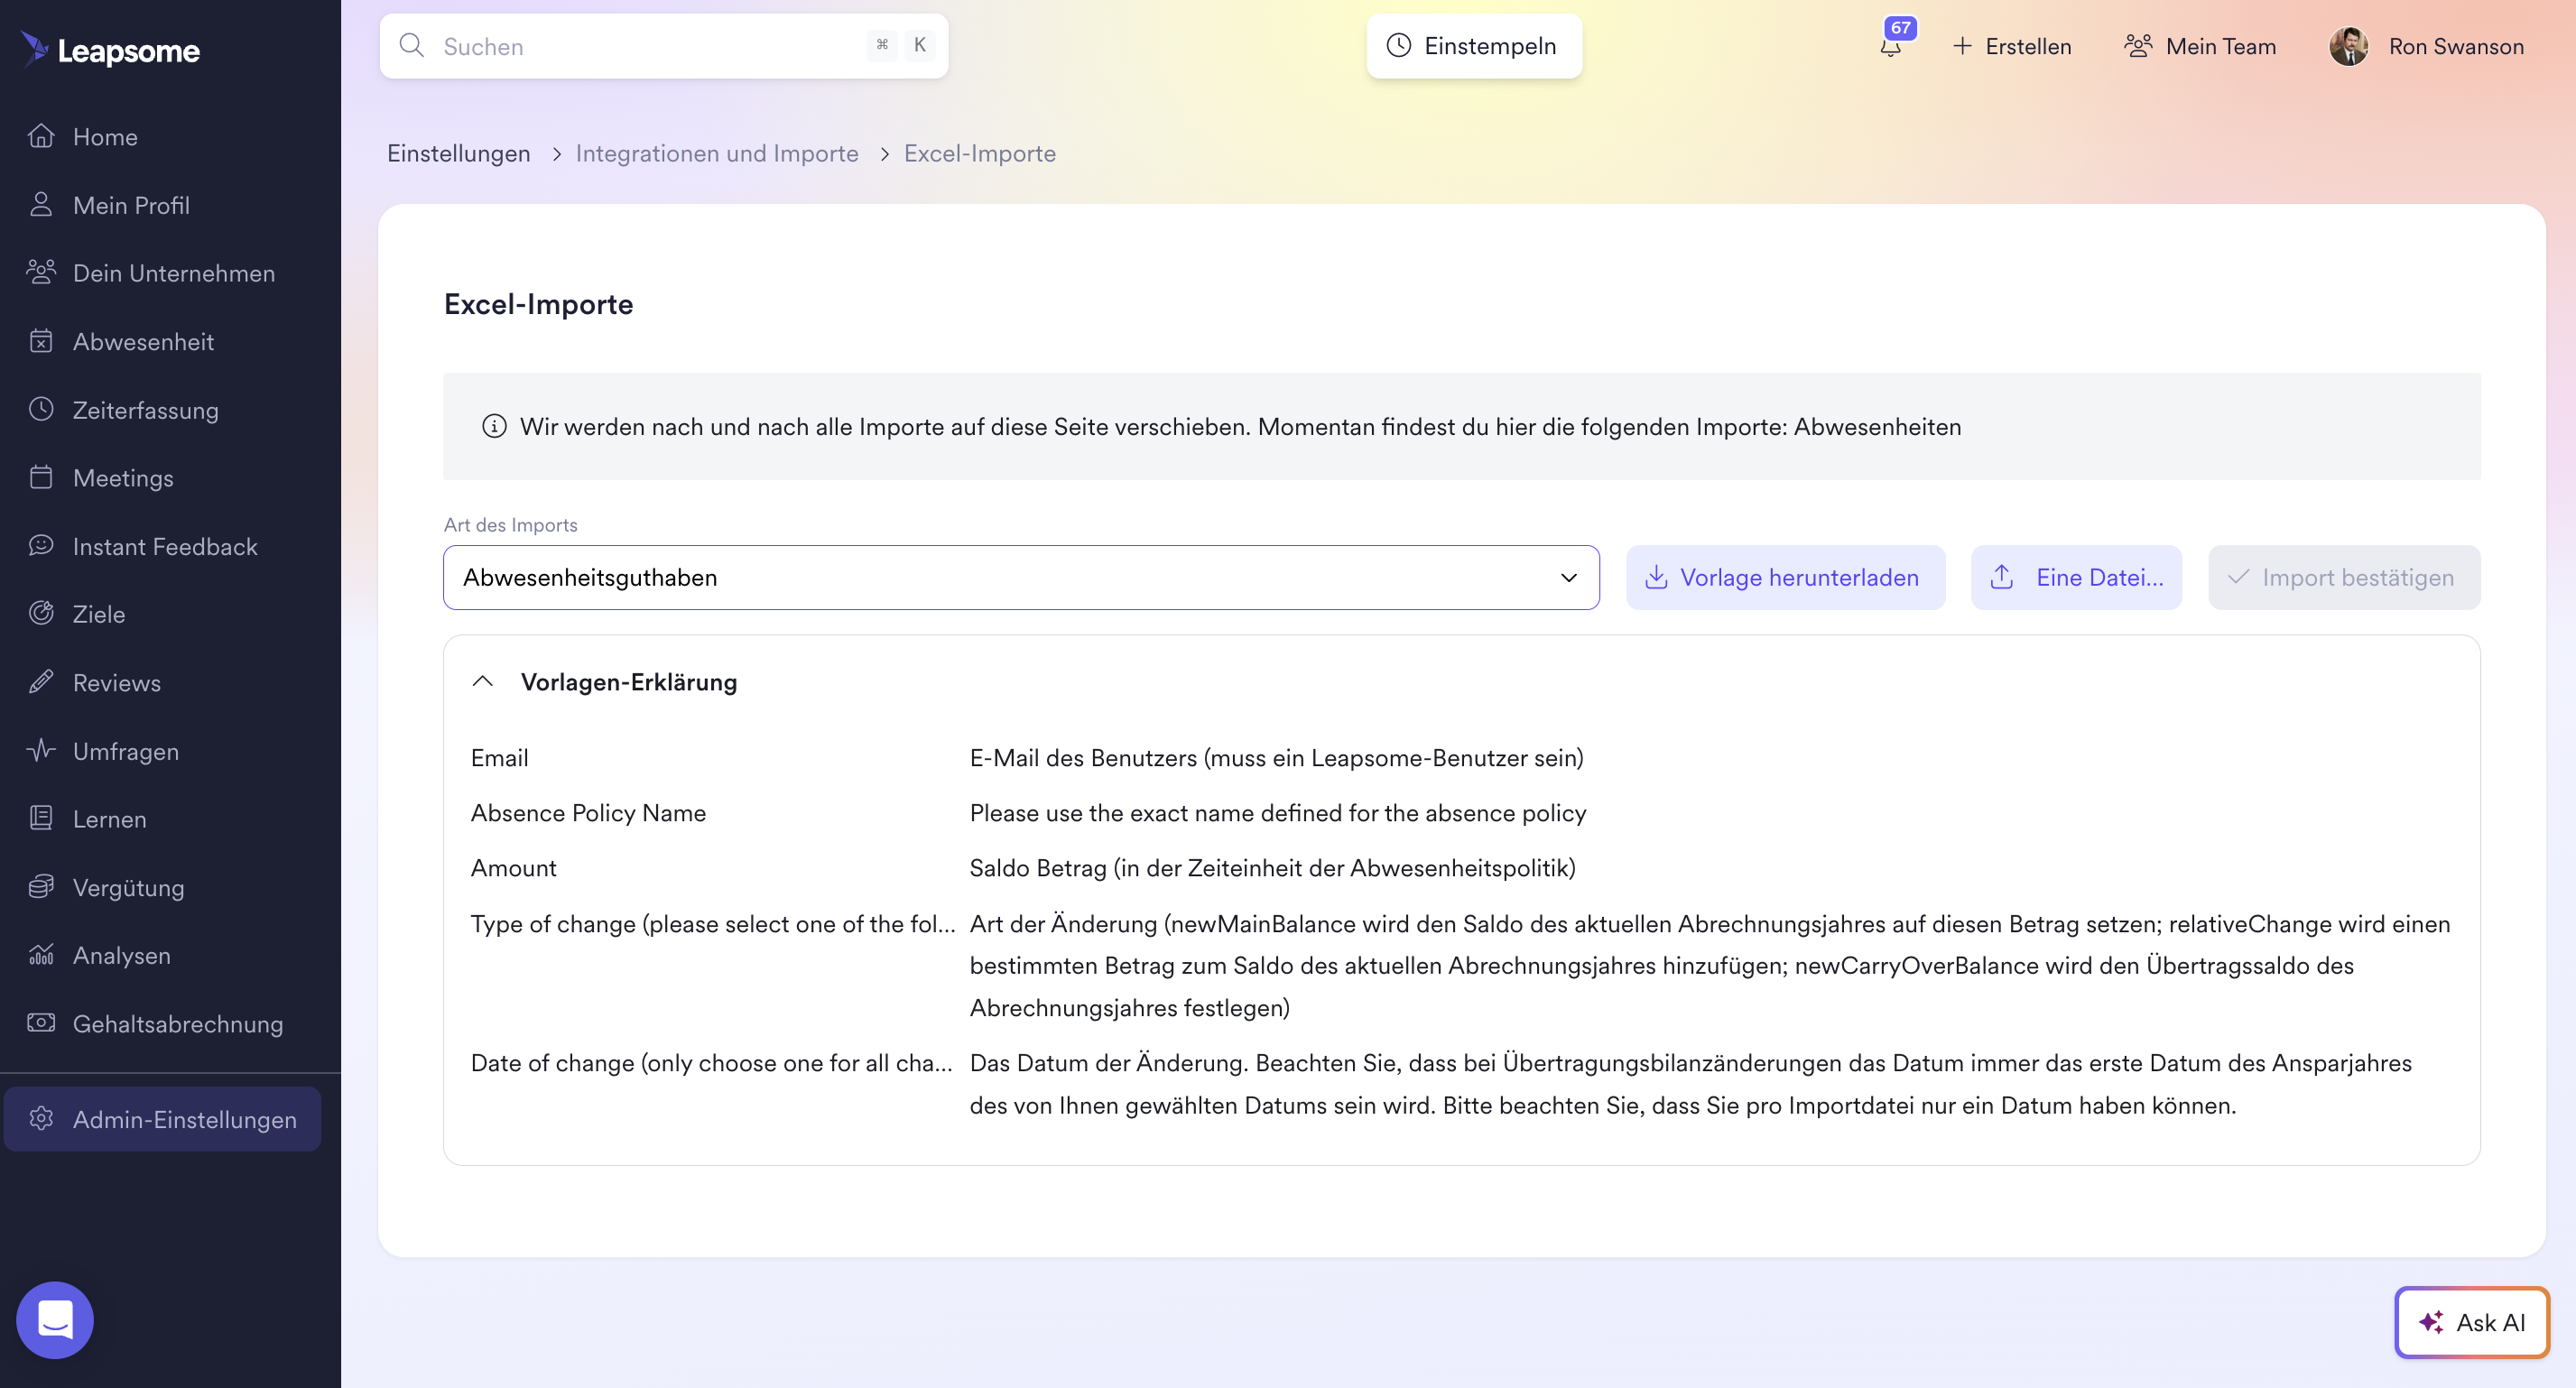The height and width of the screenshot is (1388, 2576).
Task: Open Ziele in the sidebar
Action: click(98, 614)
